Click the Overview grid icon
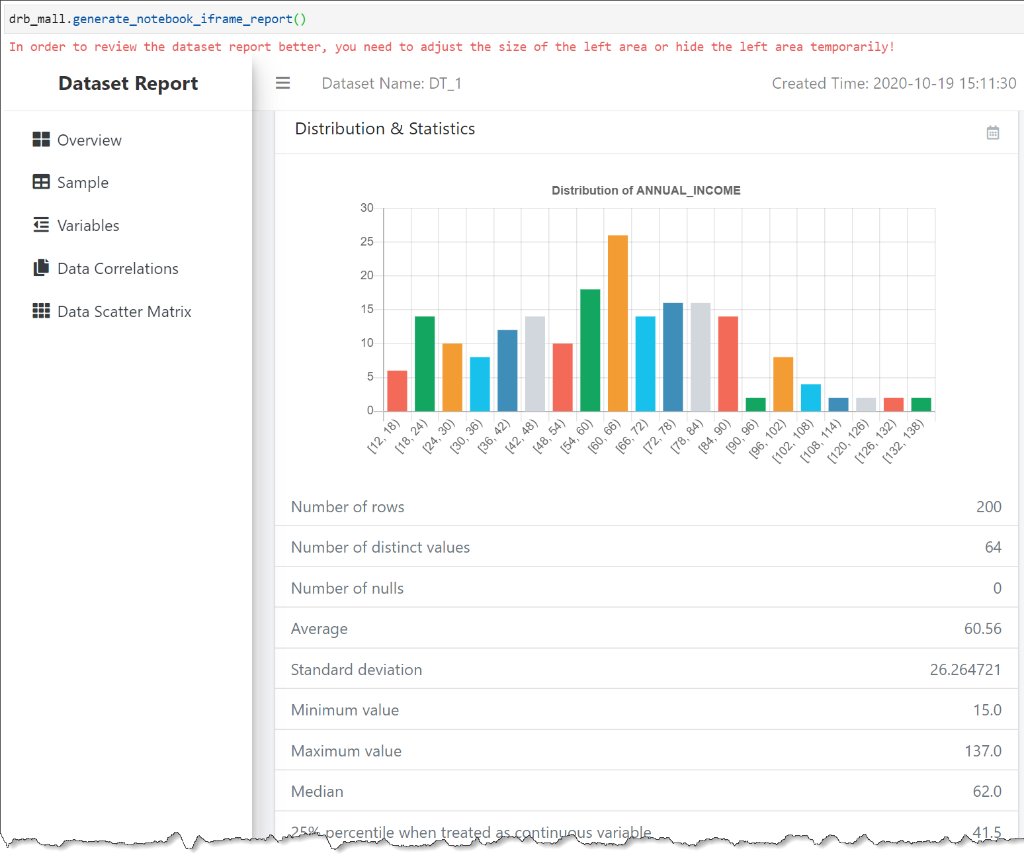The height and width of the screenshot is (863, 1024). click(x=41, y=139)
